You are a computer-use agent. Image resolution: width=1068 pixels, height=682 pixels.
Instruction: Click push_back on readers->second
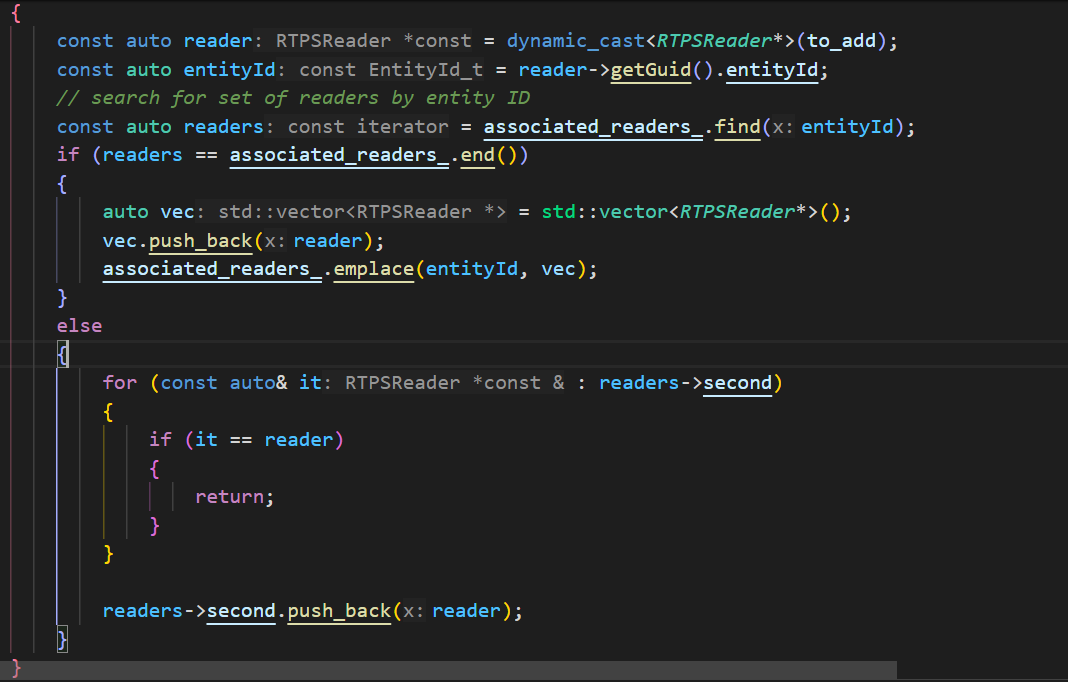[x=340, y=610]
